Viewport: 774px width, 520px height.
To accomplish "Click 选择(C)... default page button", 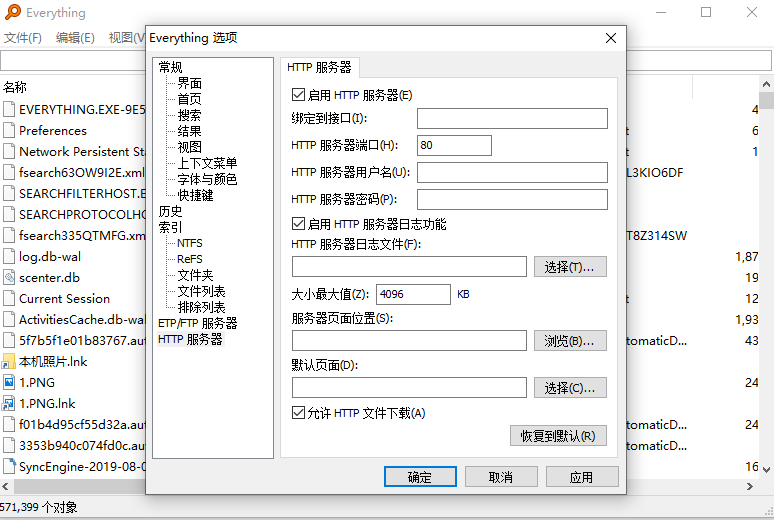I will click(x=570, y=388).
